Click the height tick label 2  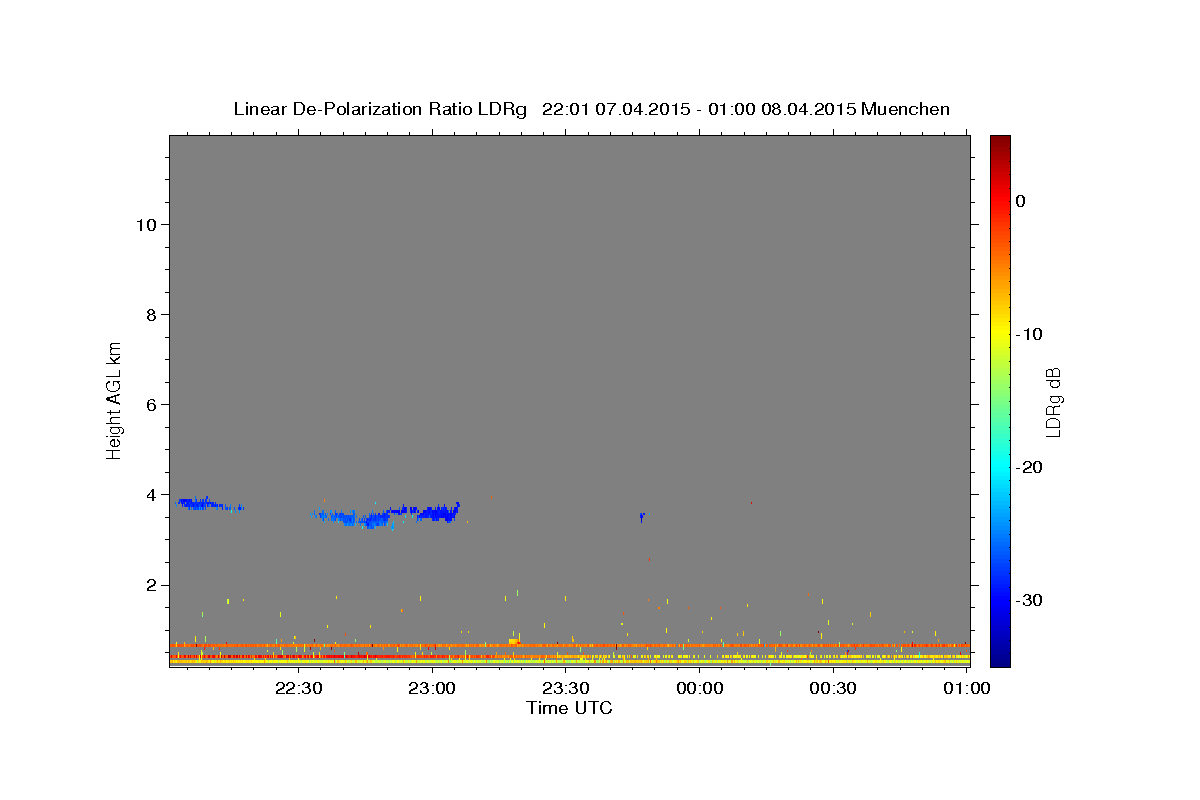click(152, 584)
